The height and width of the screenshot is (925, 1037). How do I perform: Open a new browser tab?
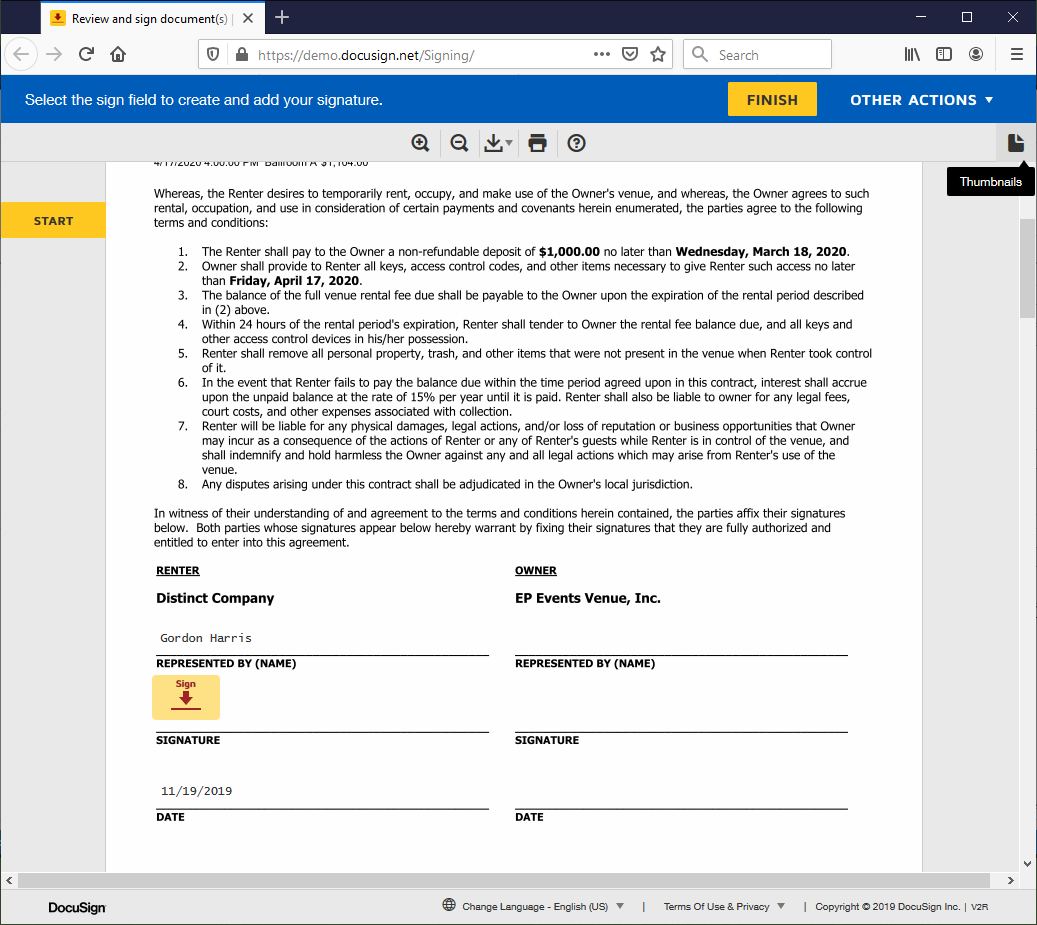point(282,18)
